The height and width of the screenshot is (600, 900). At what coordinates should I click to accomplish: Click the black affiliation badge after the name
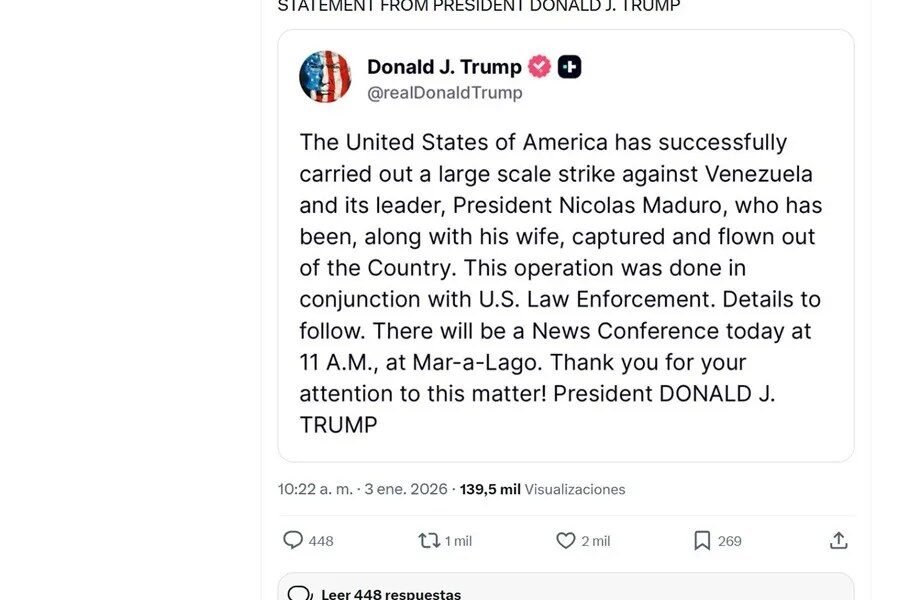570,67
